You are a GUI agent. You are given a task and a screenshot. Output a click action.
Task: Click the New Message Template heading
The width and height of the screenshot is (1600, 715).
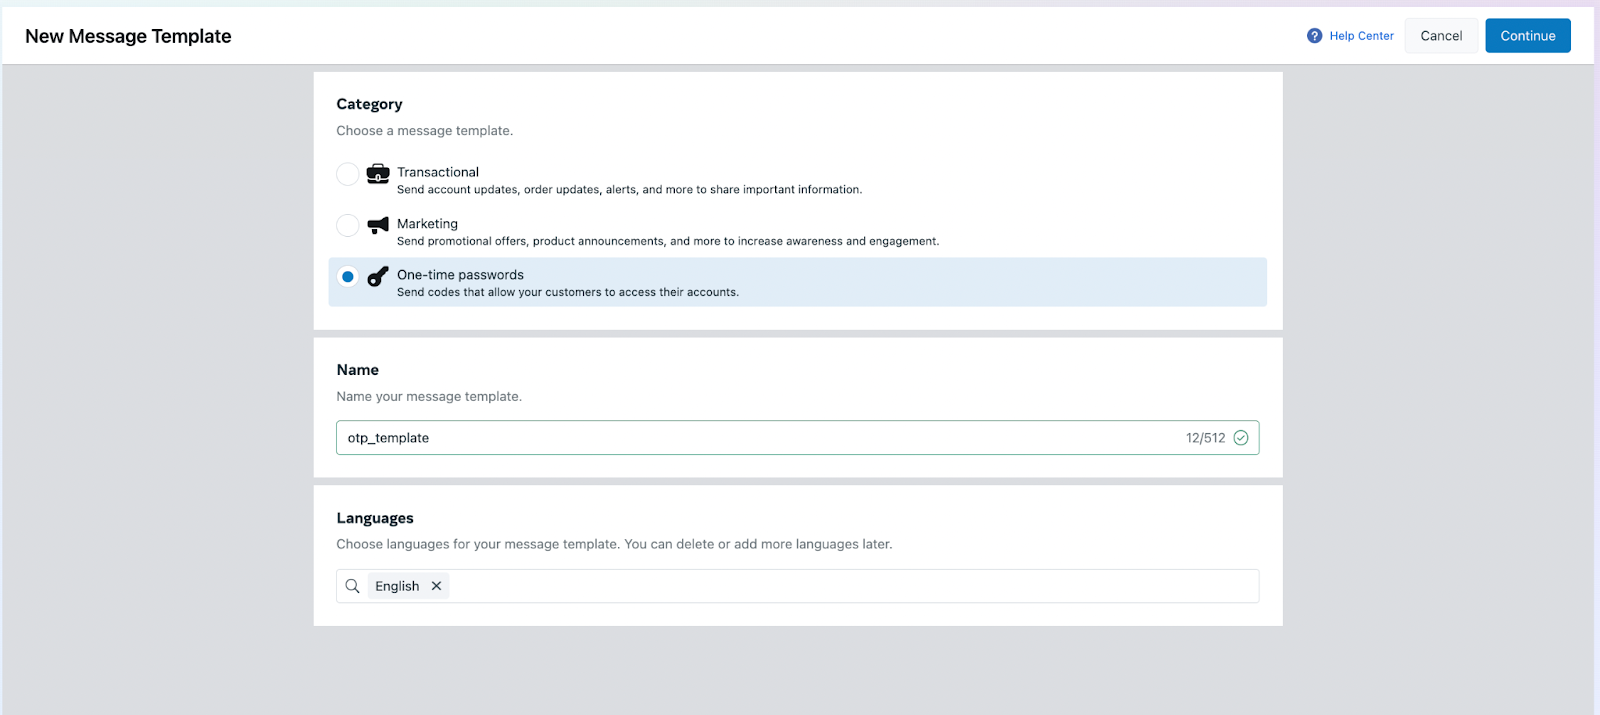[x=128, y=36]
